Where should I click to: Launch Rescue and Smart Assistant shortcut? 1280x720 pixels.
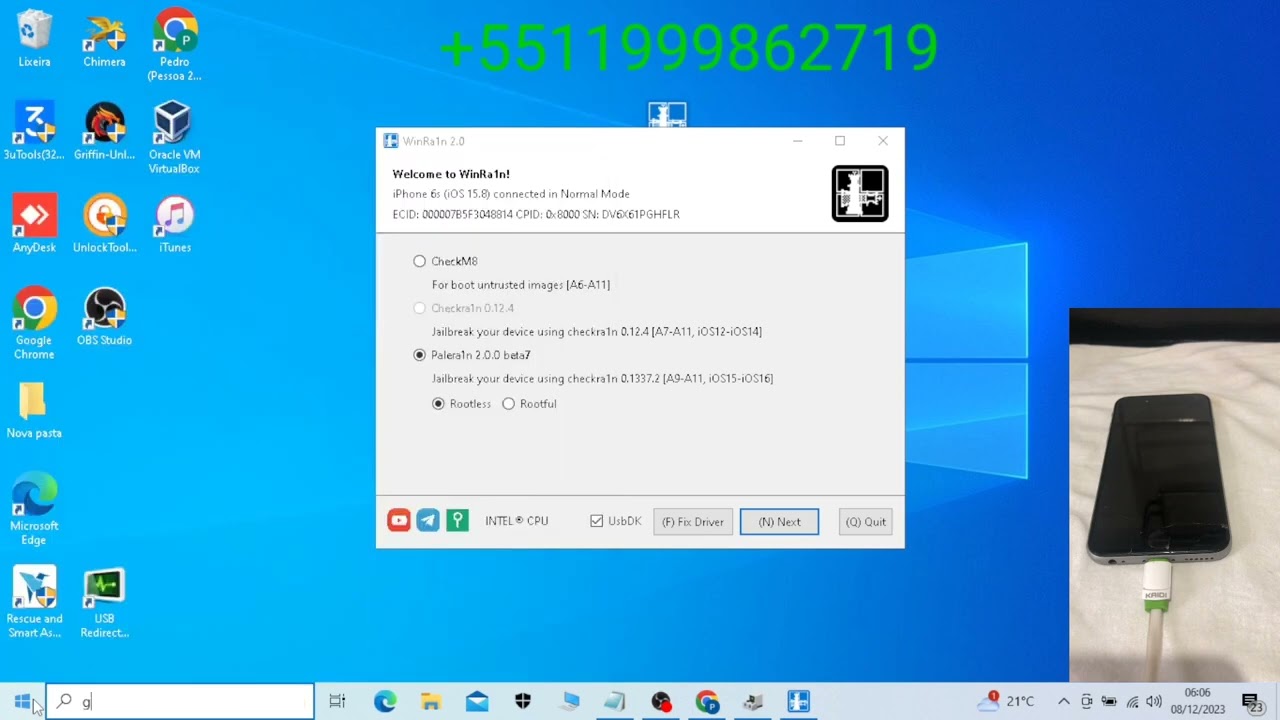tap(34, 602)
